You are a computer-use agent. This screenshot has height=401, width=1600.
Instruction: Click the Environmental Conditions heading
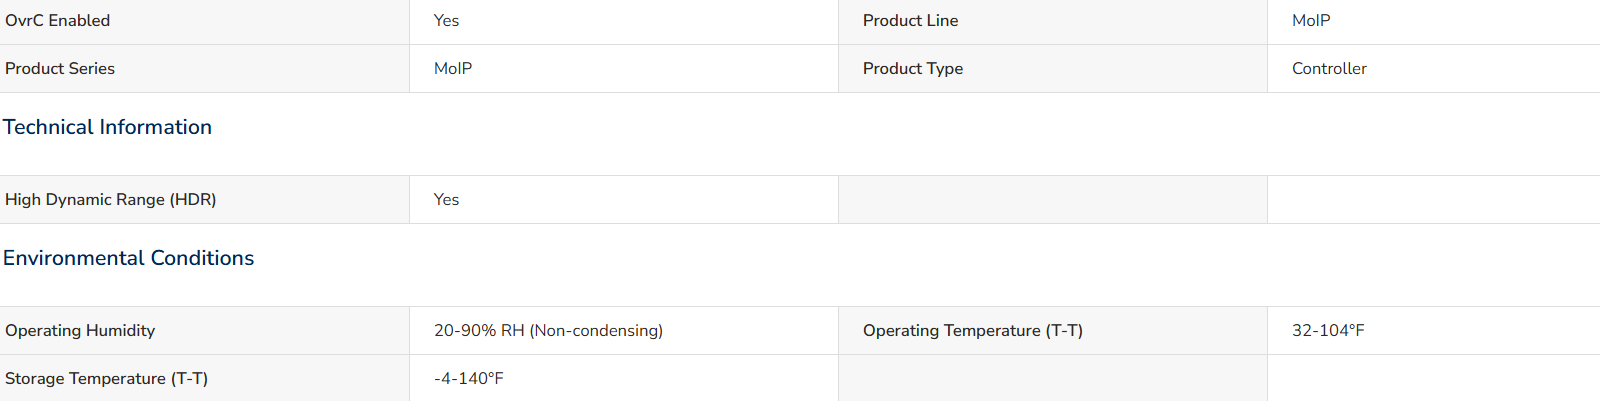128,258
